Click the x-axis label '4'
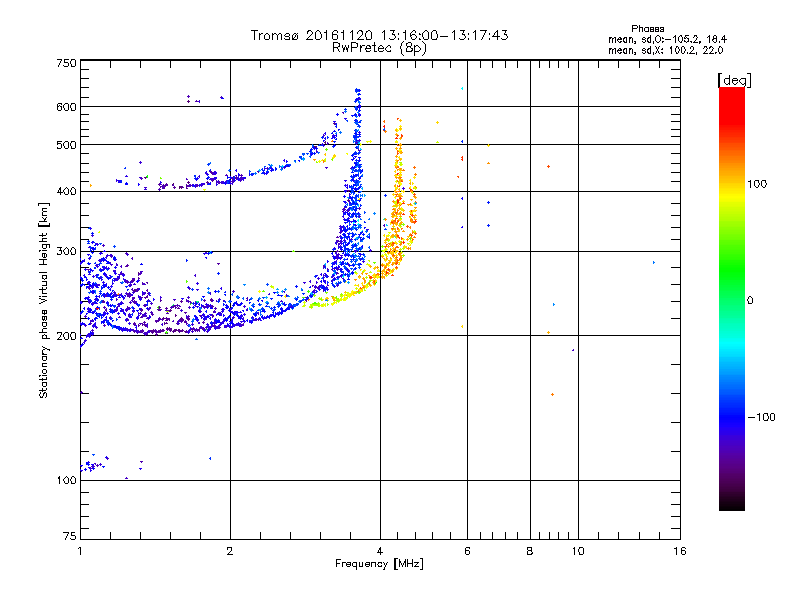800x600 pixels. click(x=380, y=551)
